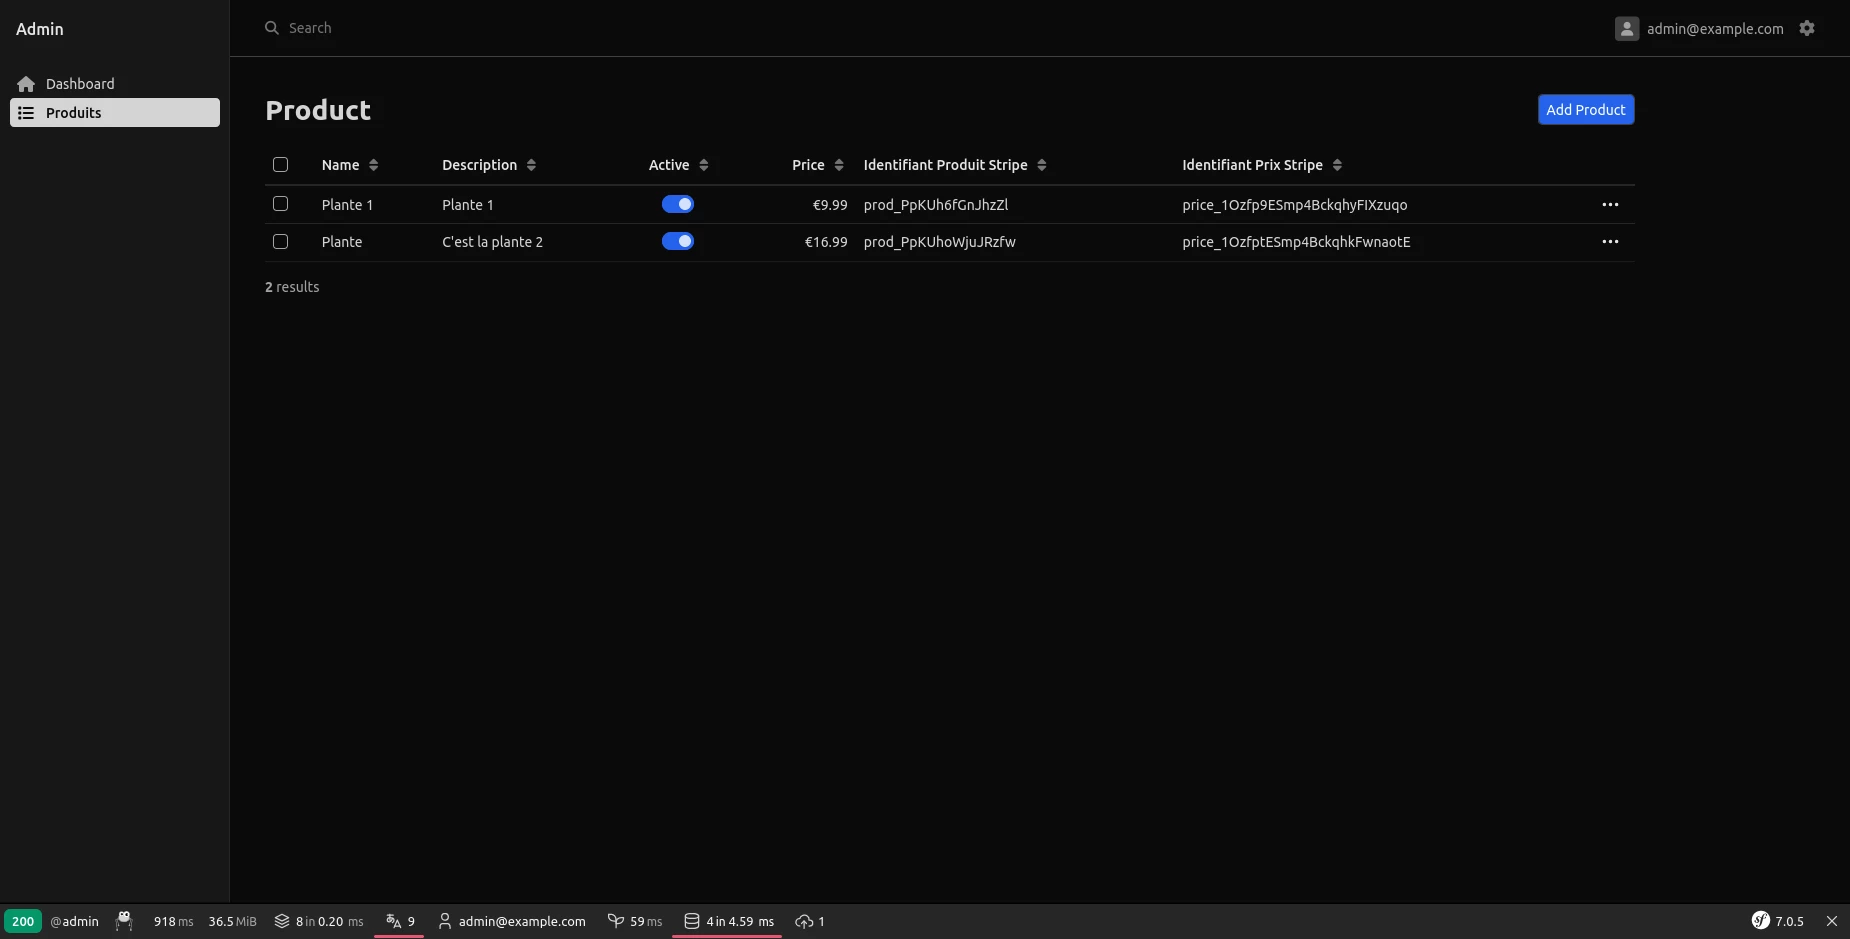1850x939 pixels.
Task: Open the EasyAdmin icon in debug toolbar
Action: point(124,921)
